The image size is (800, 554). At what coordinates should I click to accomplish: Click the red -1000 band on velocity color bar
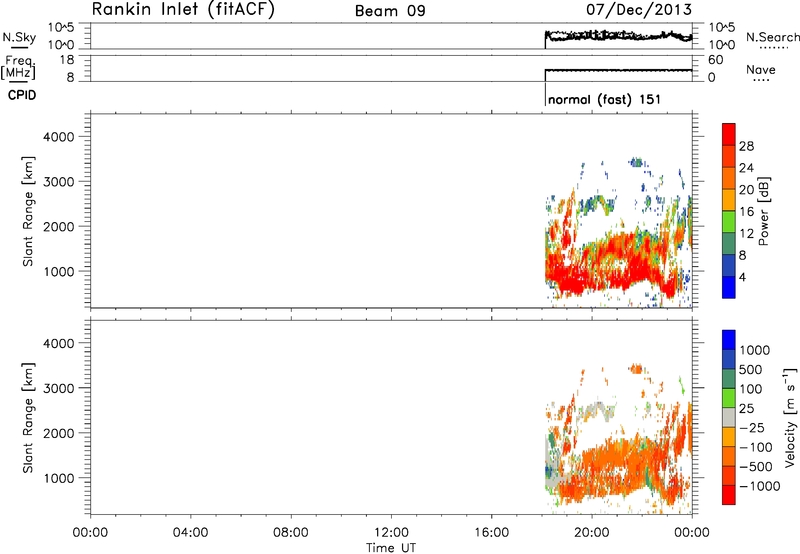[x=729, y=495]
